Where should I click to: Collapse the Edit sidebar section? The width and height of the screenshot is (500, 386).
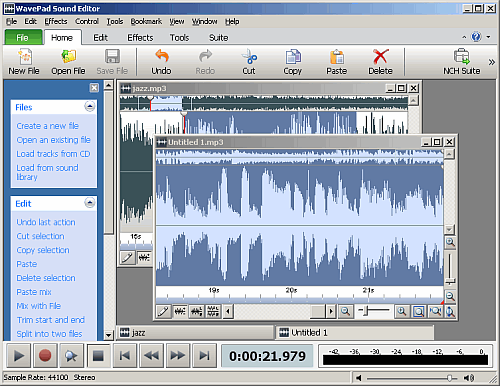(x=90, y=203)
